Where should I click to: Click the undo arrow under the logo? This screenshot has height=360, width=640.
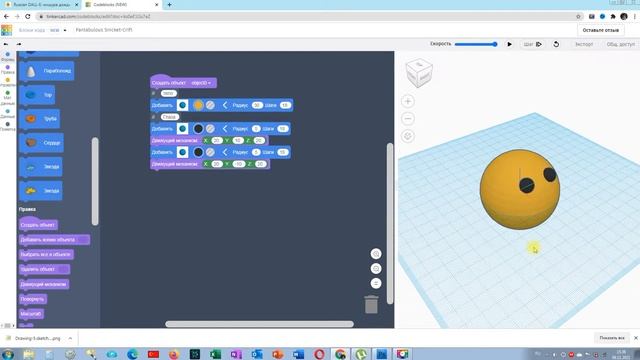click(6, 44)
